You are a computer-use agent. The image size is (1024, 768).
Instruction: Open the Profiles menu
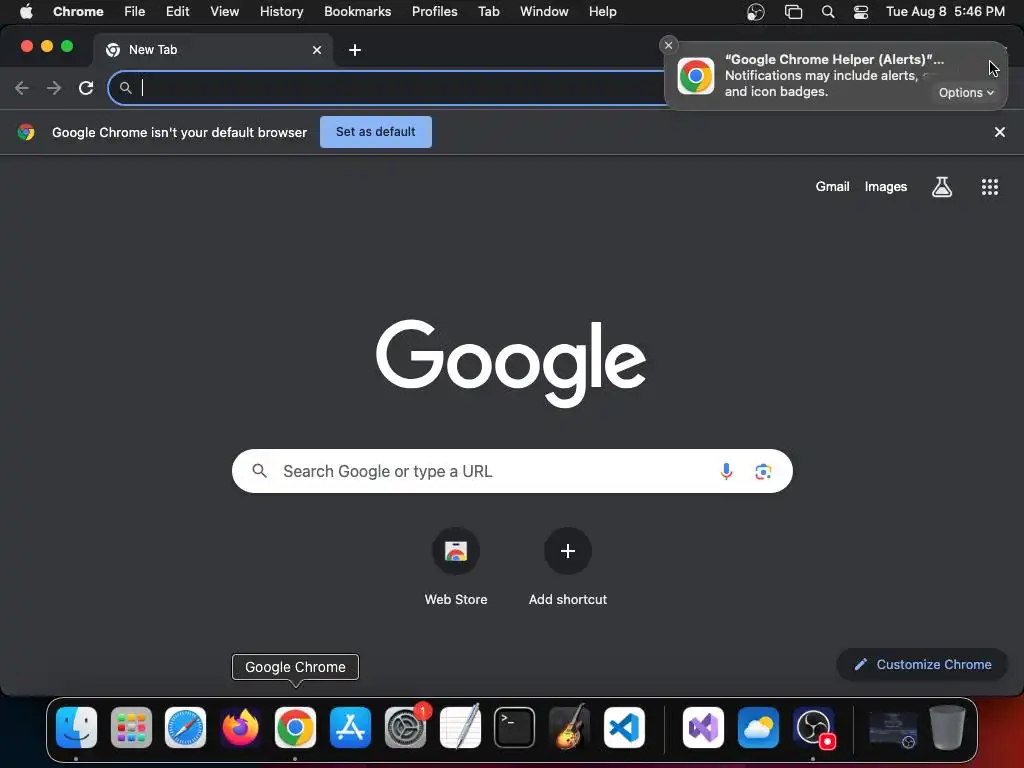pos(434,11)
